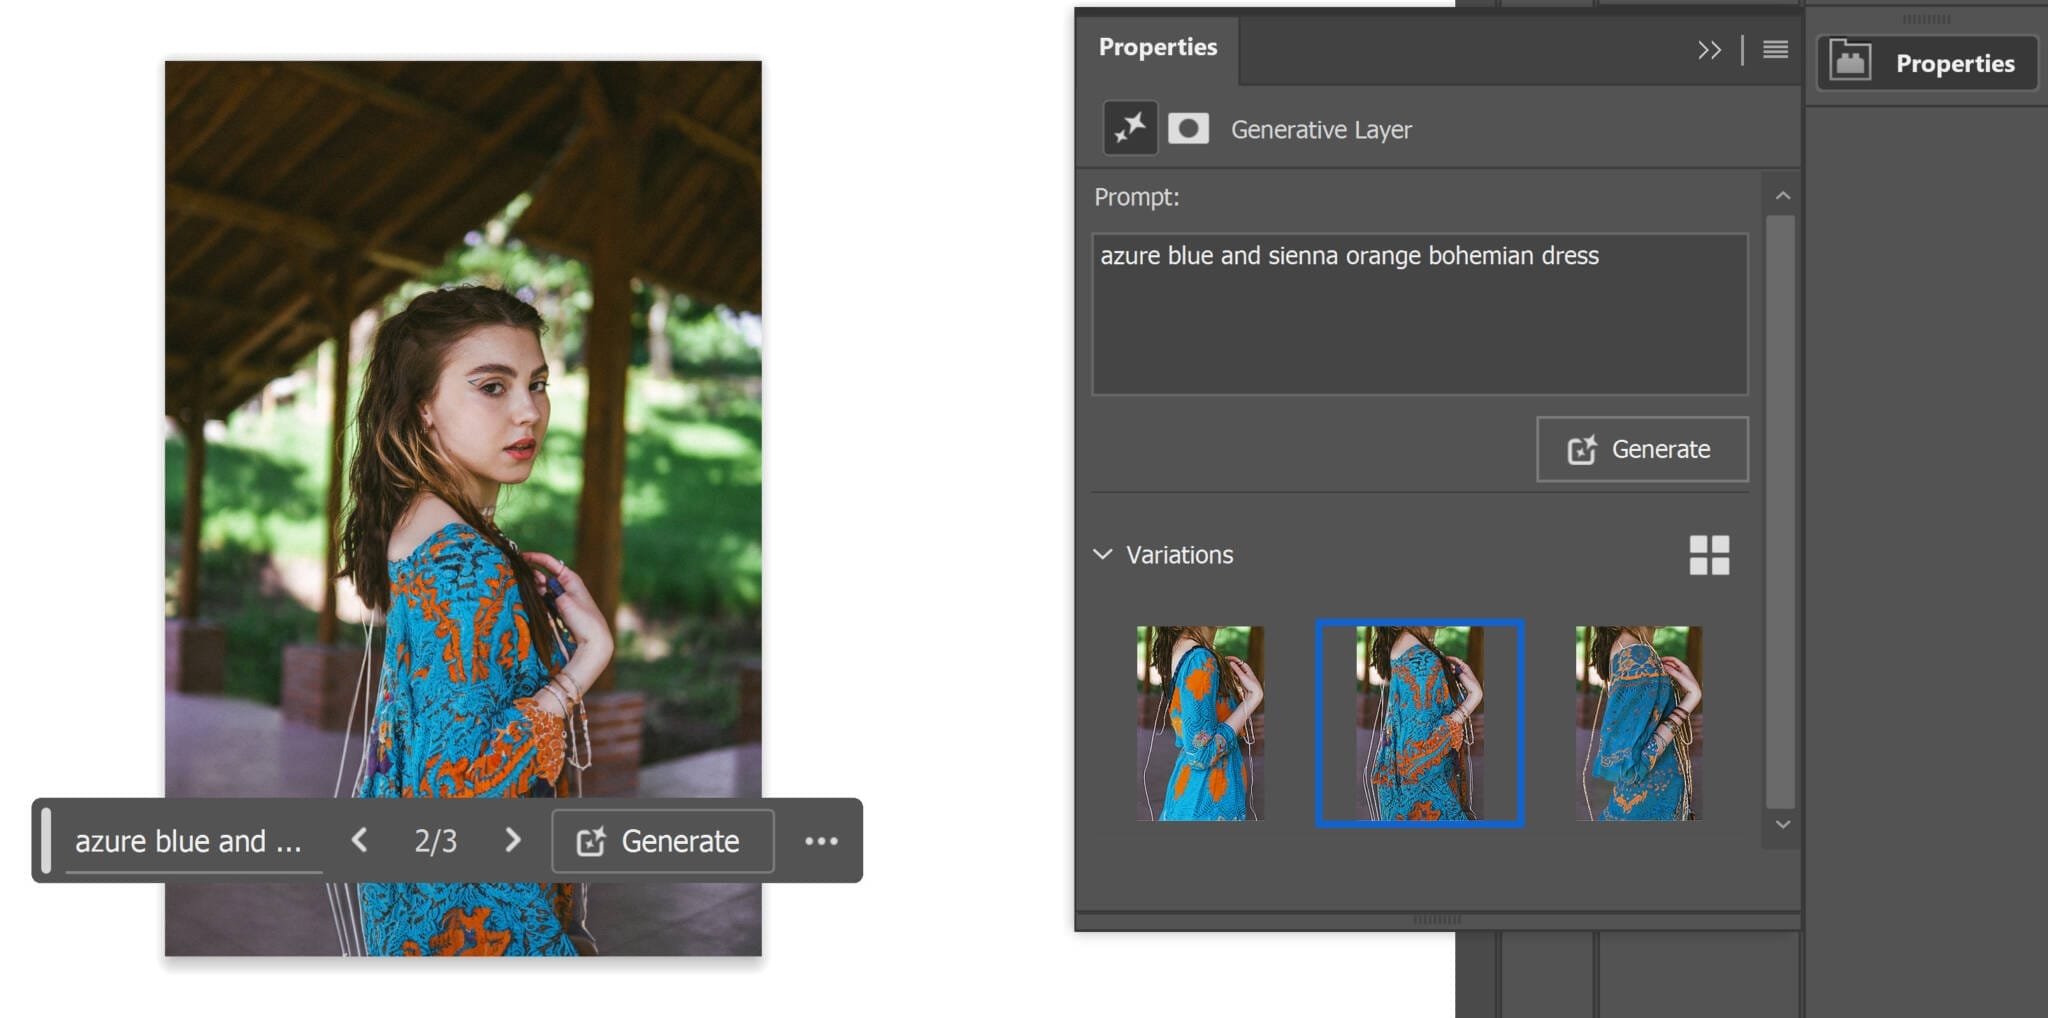Collapse the panel using the double-arrow icon
Viewport: 2048px width, 1018px height.
[1707, 50]
